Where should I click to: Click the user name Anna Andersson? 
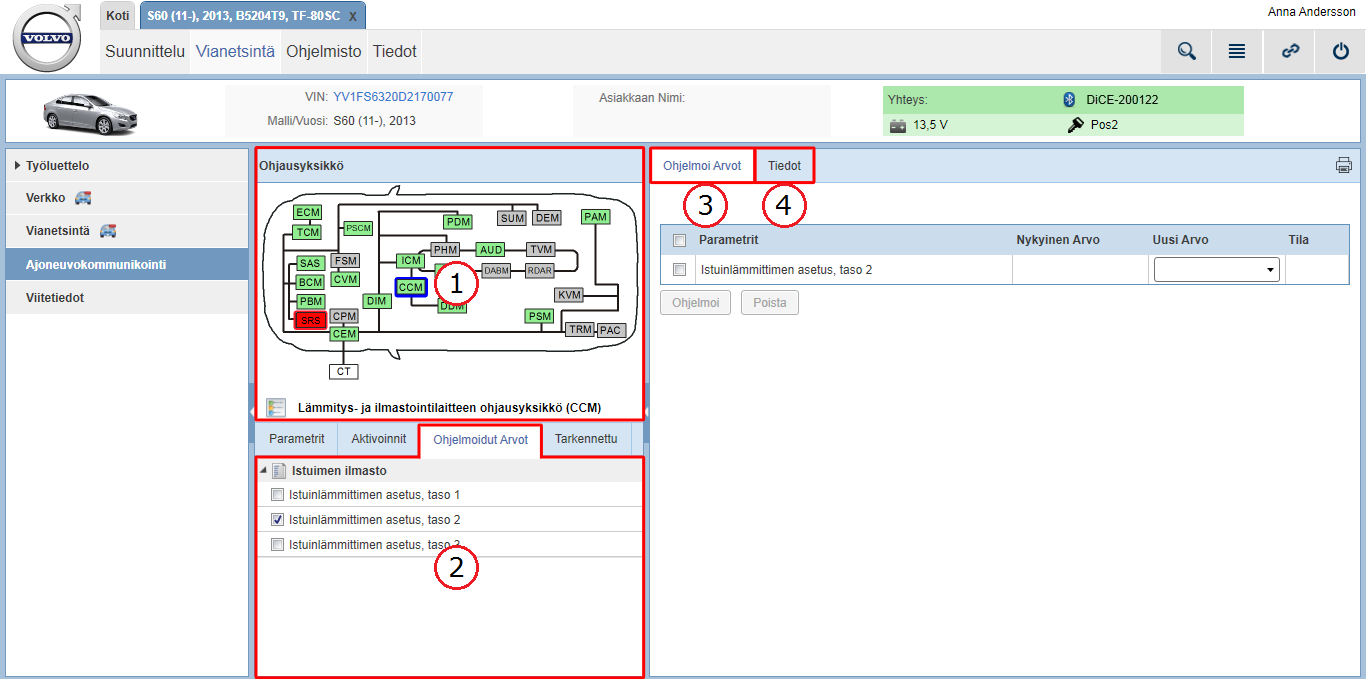(1312, 12)
